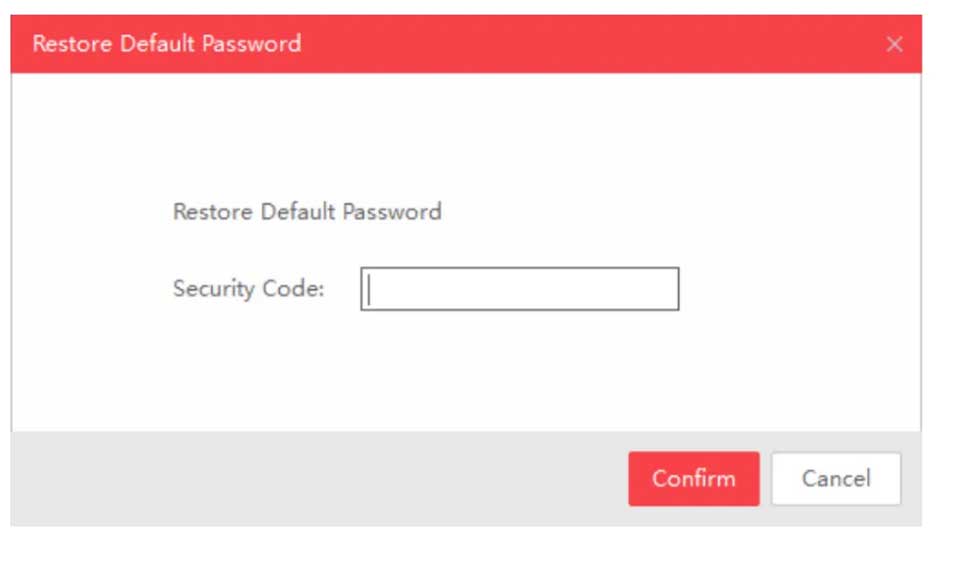Click the white button next to Confirm
960x564 pixels.
tap(836, 478)
